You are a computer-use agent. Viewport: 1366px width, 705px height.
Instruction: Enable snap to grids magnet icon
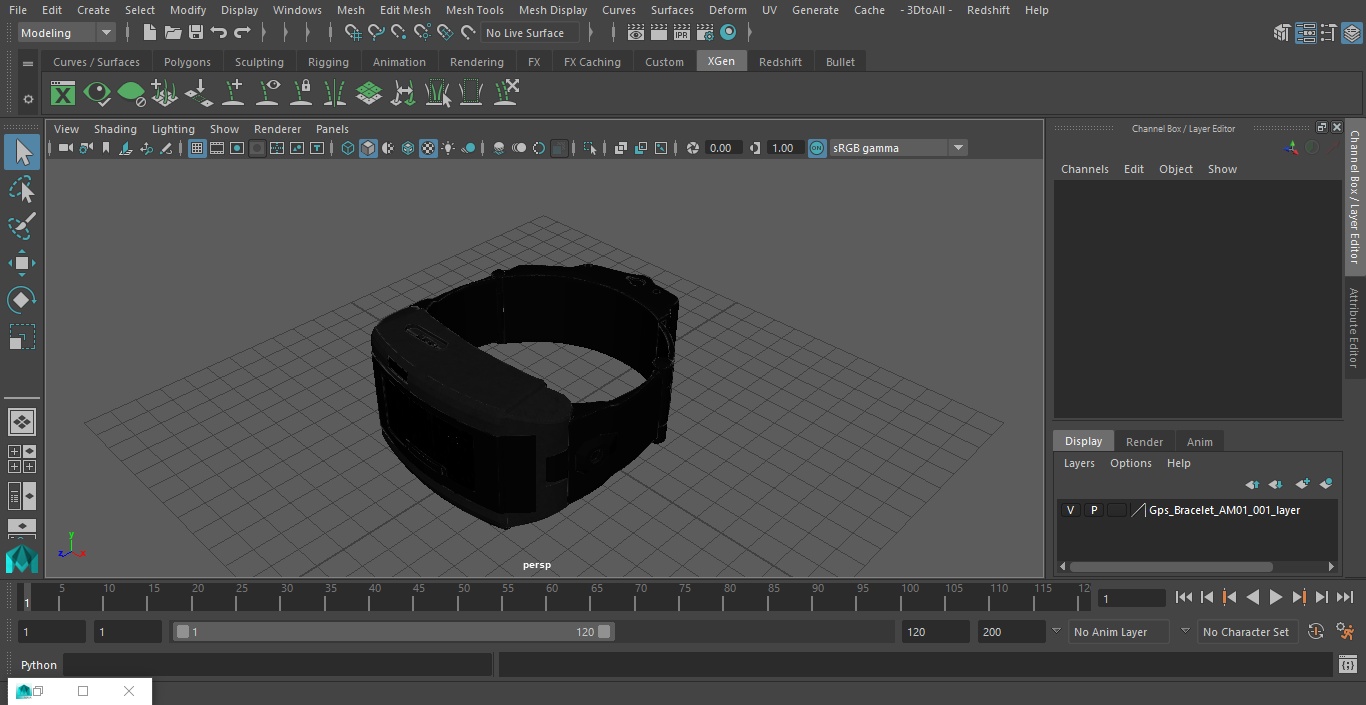click(353, 33)
